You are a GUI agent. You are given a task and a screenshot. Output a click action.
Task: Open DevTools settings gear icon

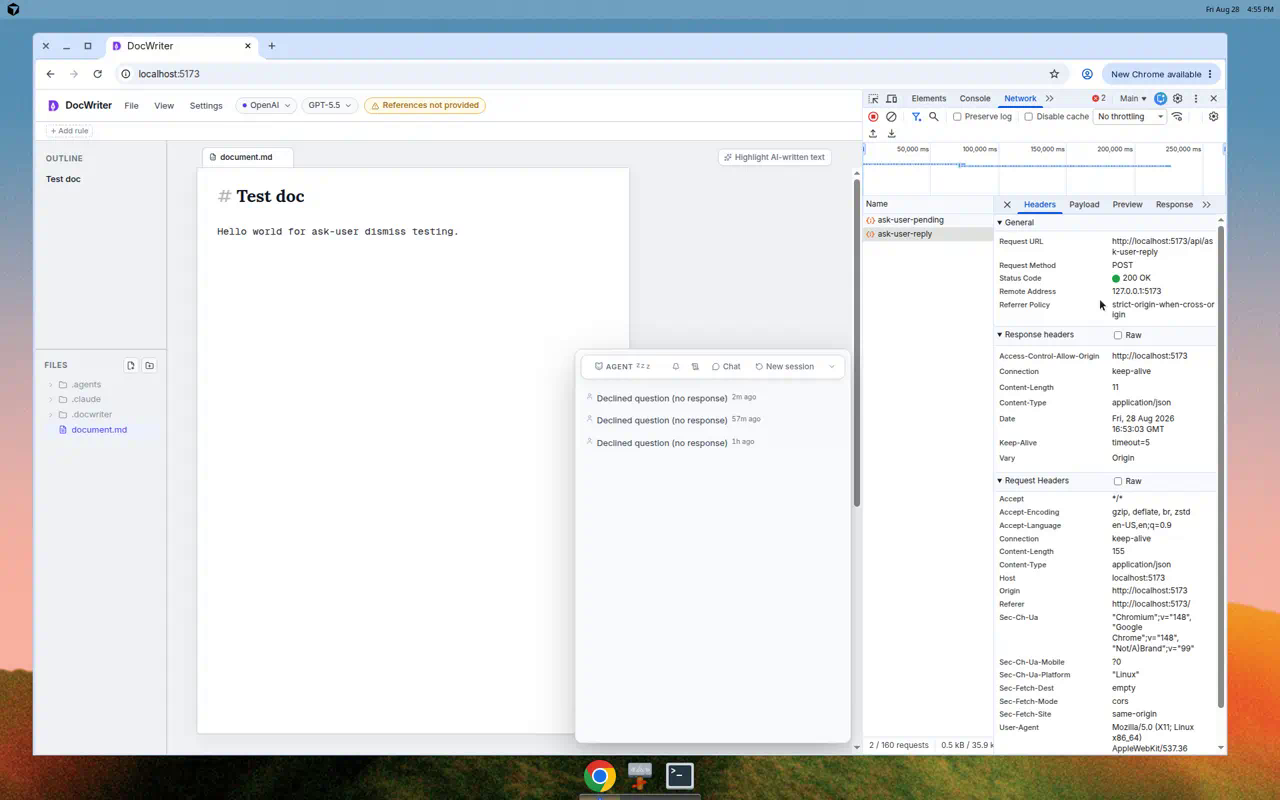[1178, 99]
